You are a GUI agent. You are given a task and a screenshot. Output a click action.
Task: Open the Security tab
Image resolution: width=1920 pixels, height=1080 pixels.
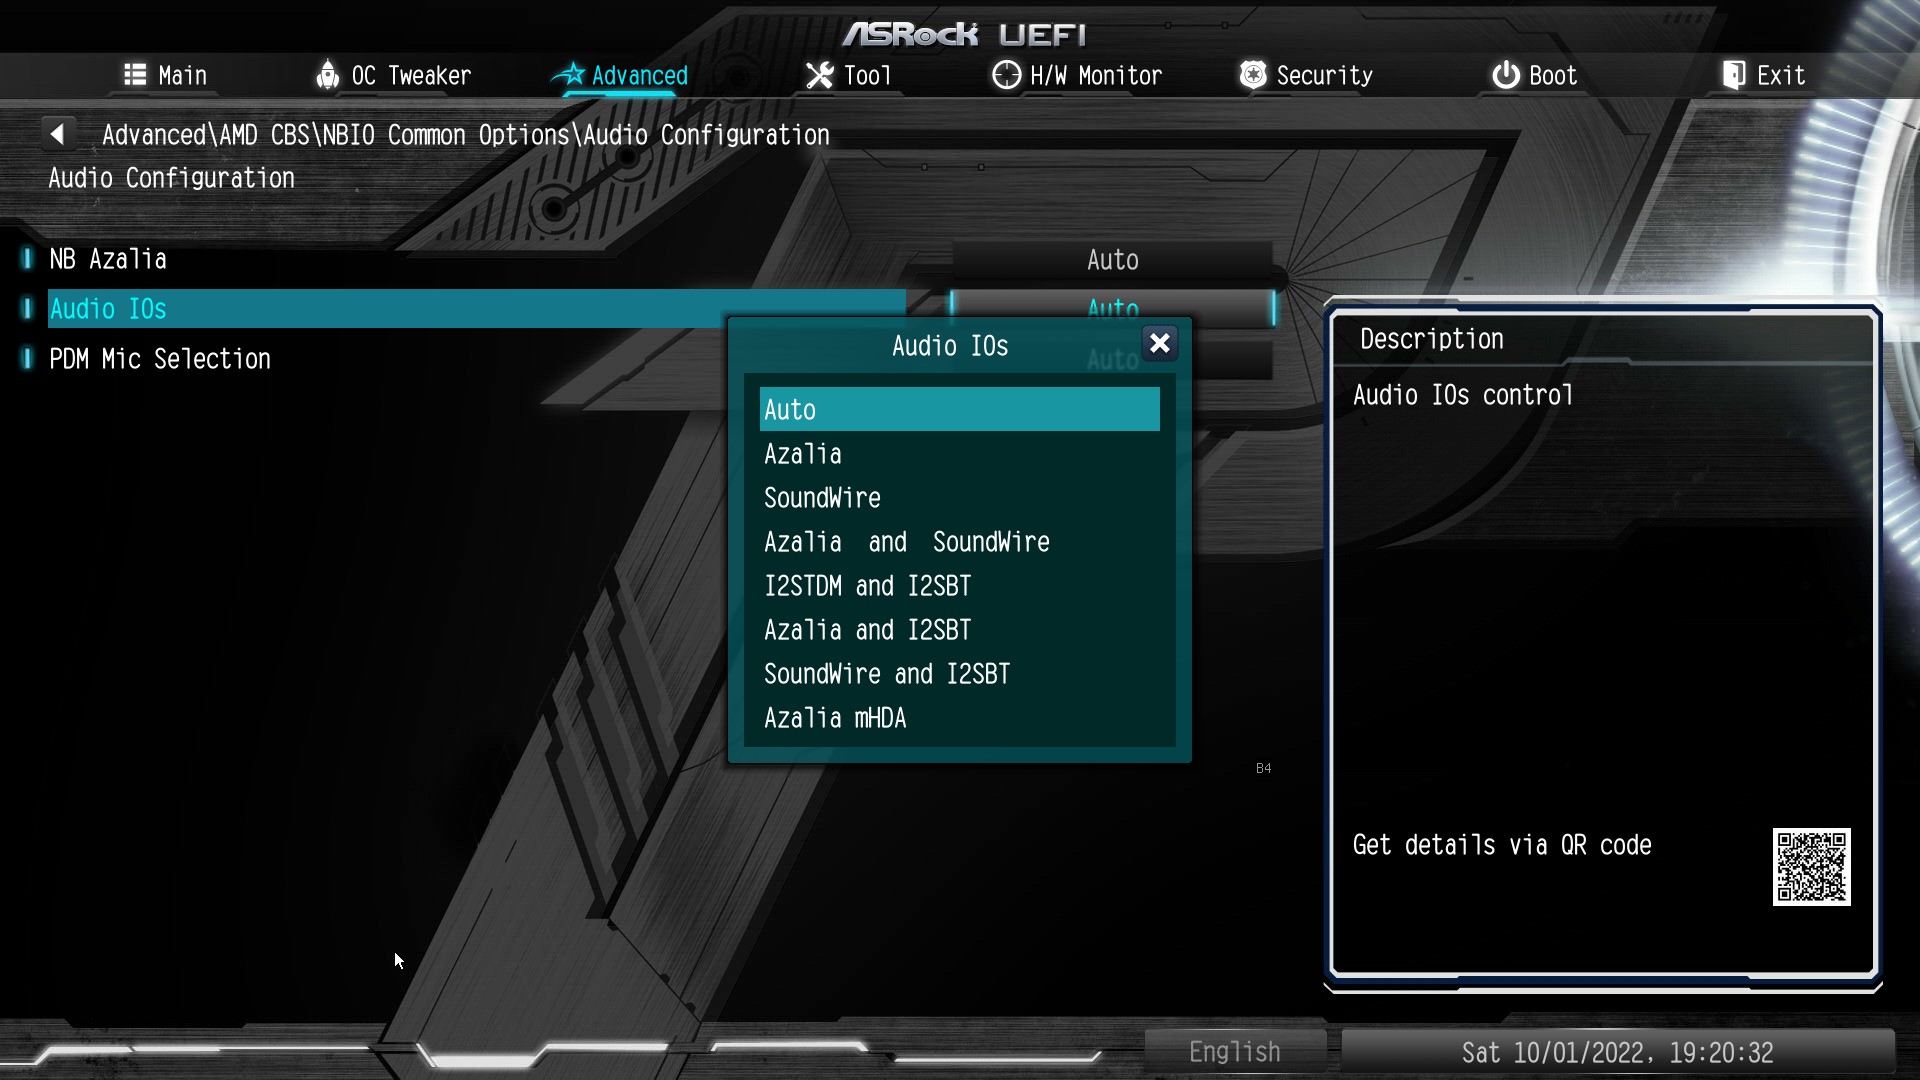[1323, 75]
